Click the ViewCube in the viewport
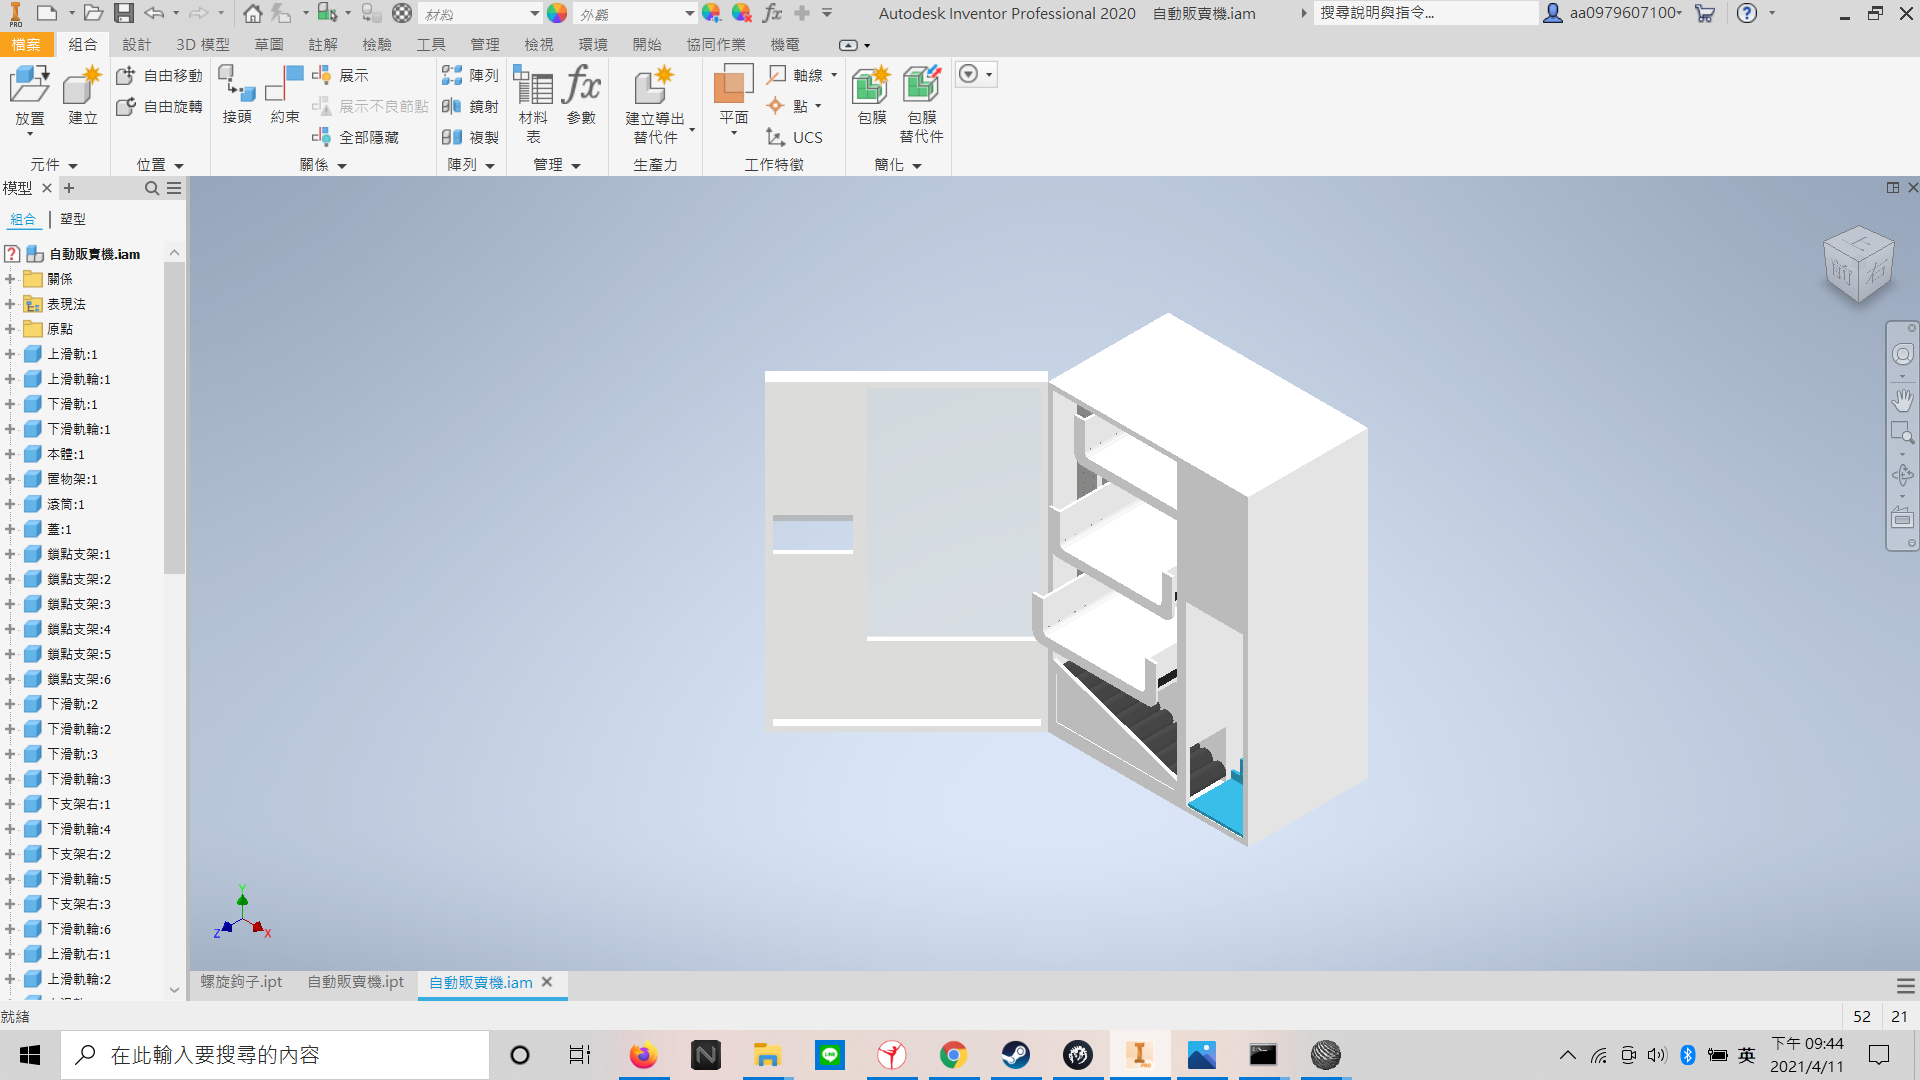Screen dimensions: 1920x1080 pyautogui.click(x=1858, y=265)
